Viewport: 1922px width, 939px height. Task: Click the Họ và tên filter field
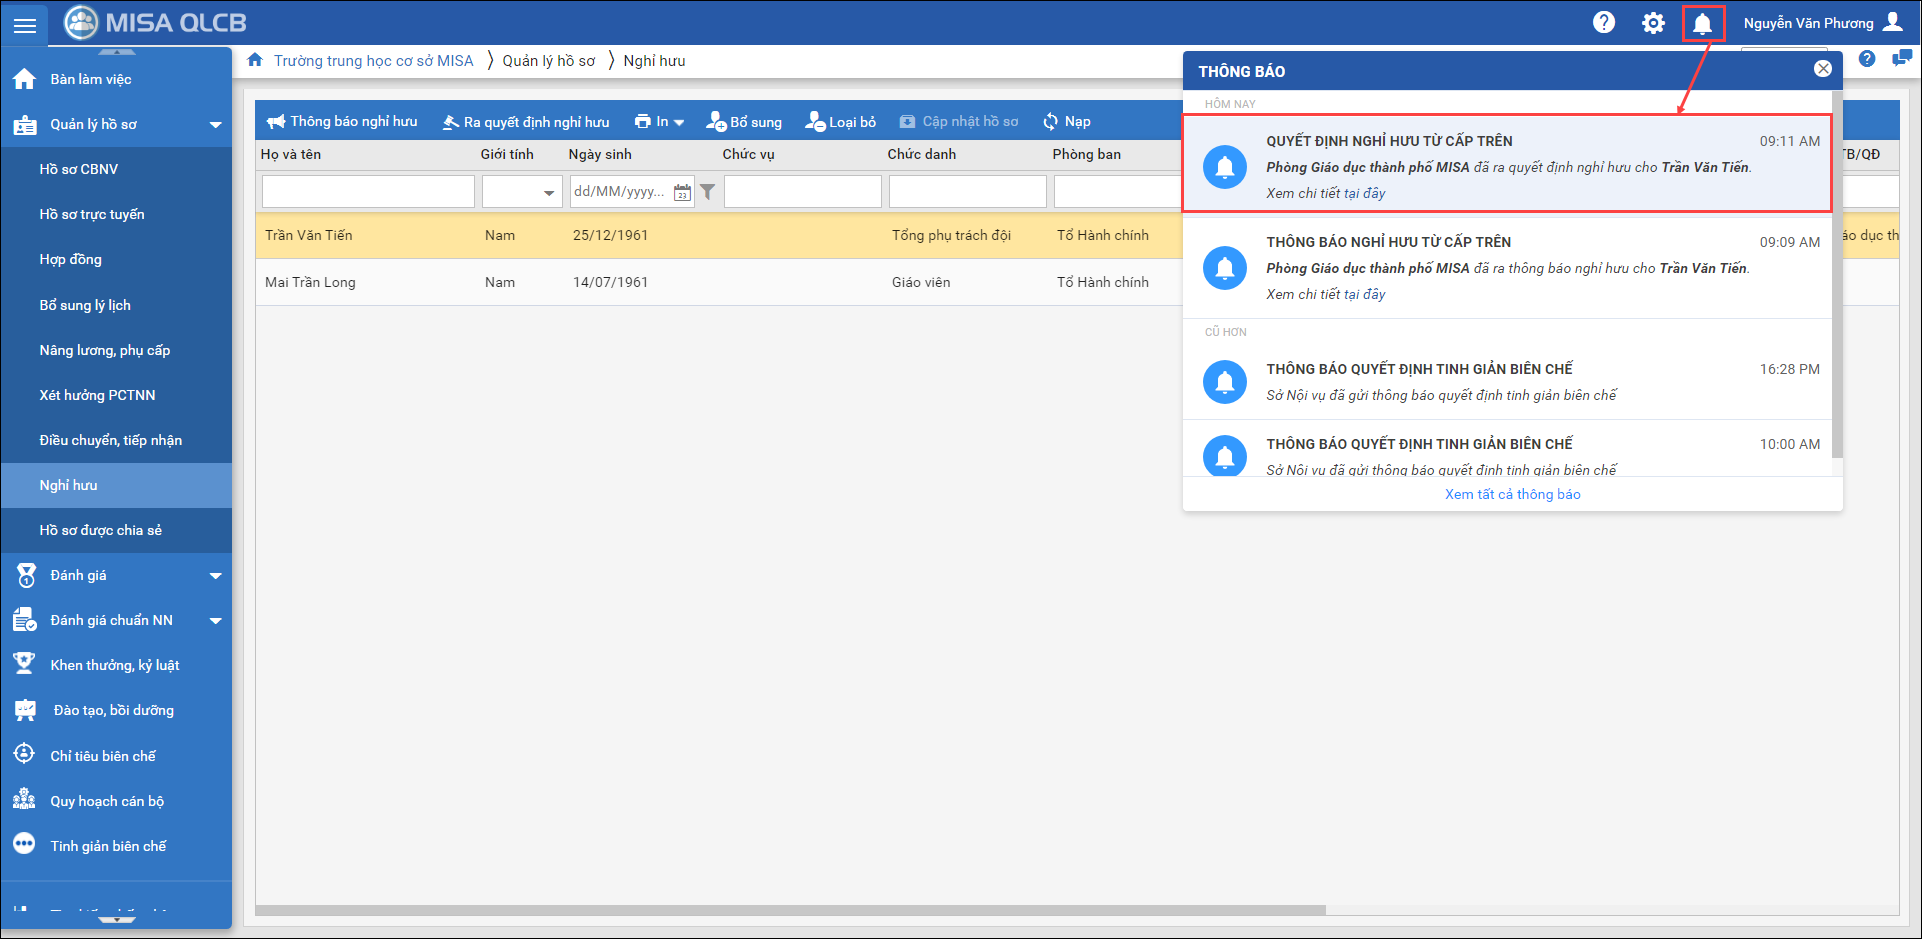[x=368, y=192]
